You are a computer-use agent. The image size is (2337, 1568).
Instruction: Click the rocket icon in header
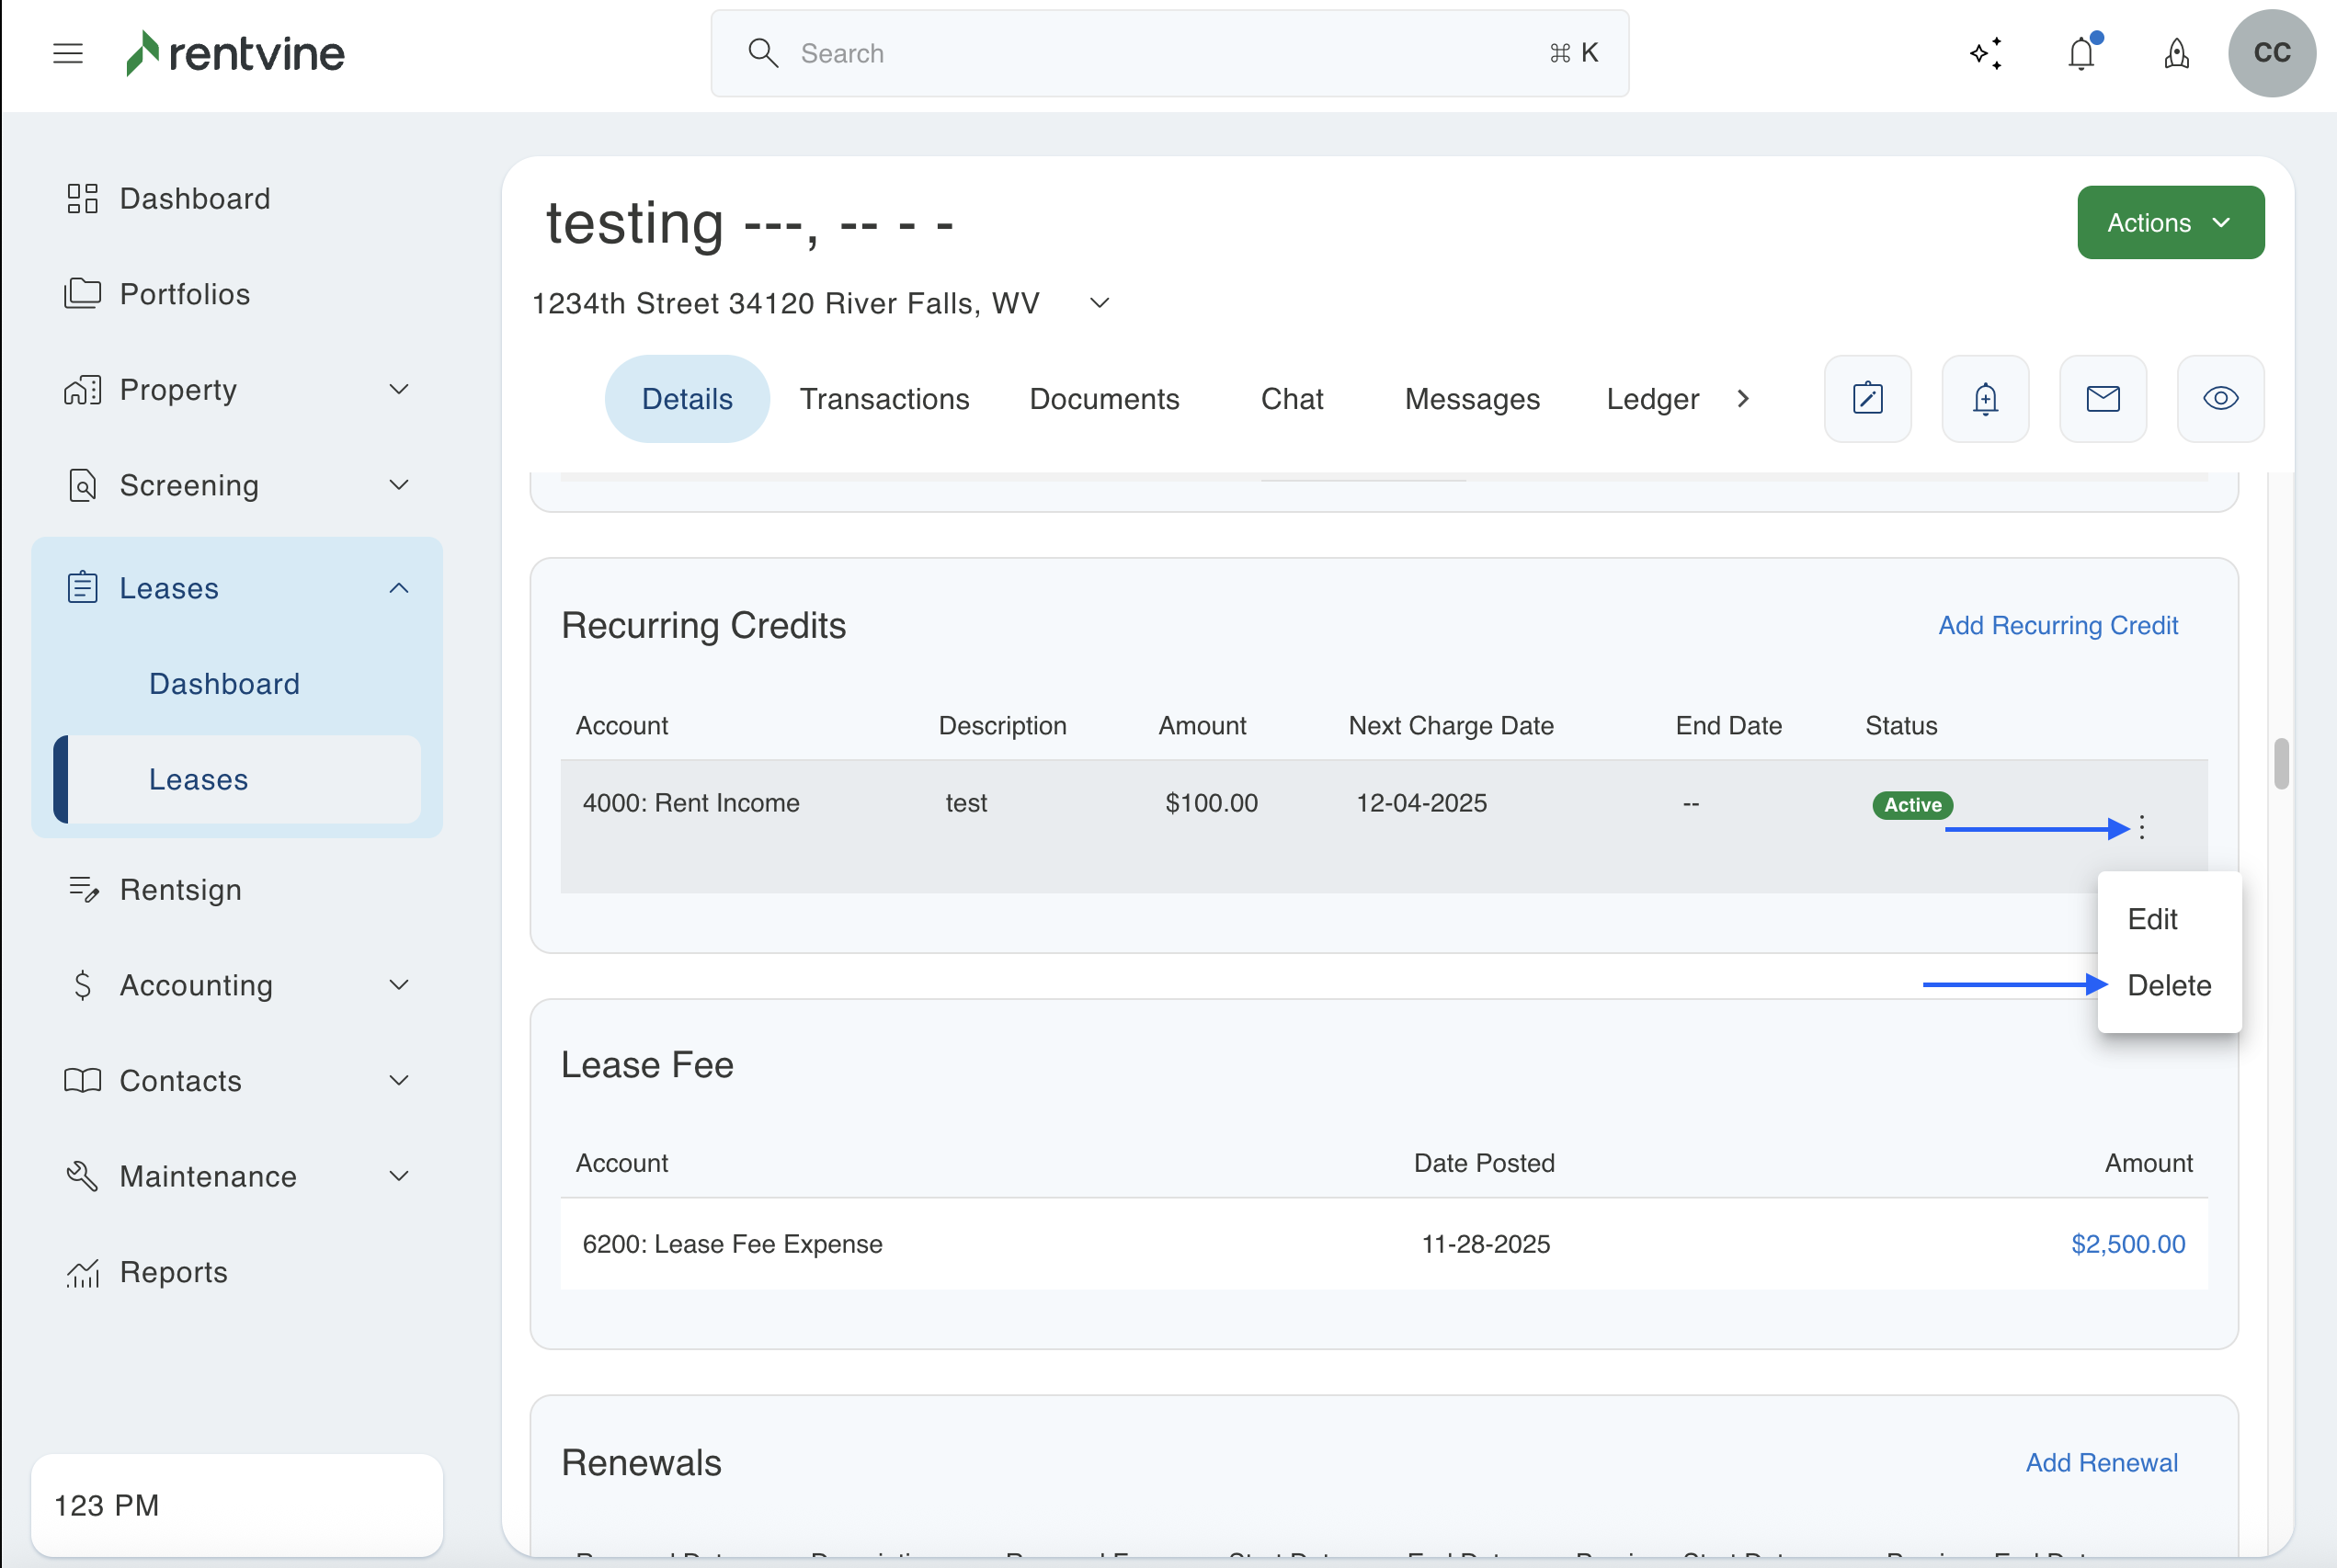(x=2177, y=53)
